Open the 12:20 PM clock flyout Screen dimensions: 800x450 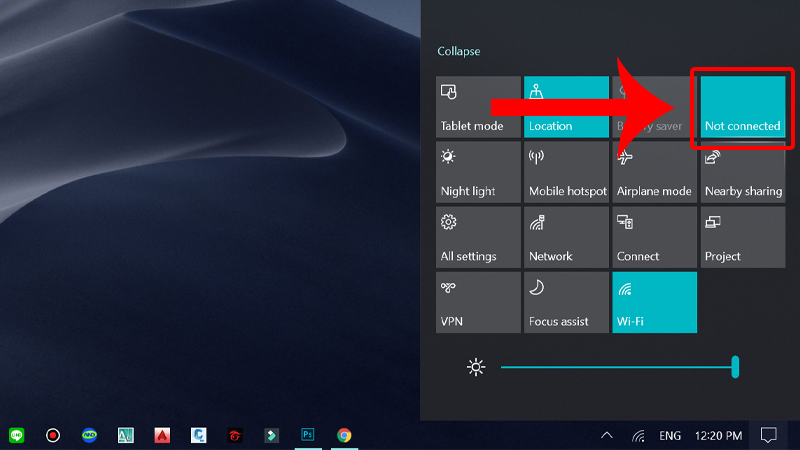[718, 436]
